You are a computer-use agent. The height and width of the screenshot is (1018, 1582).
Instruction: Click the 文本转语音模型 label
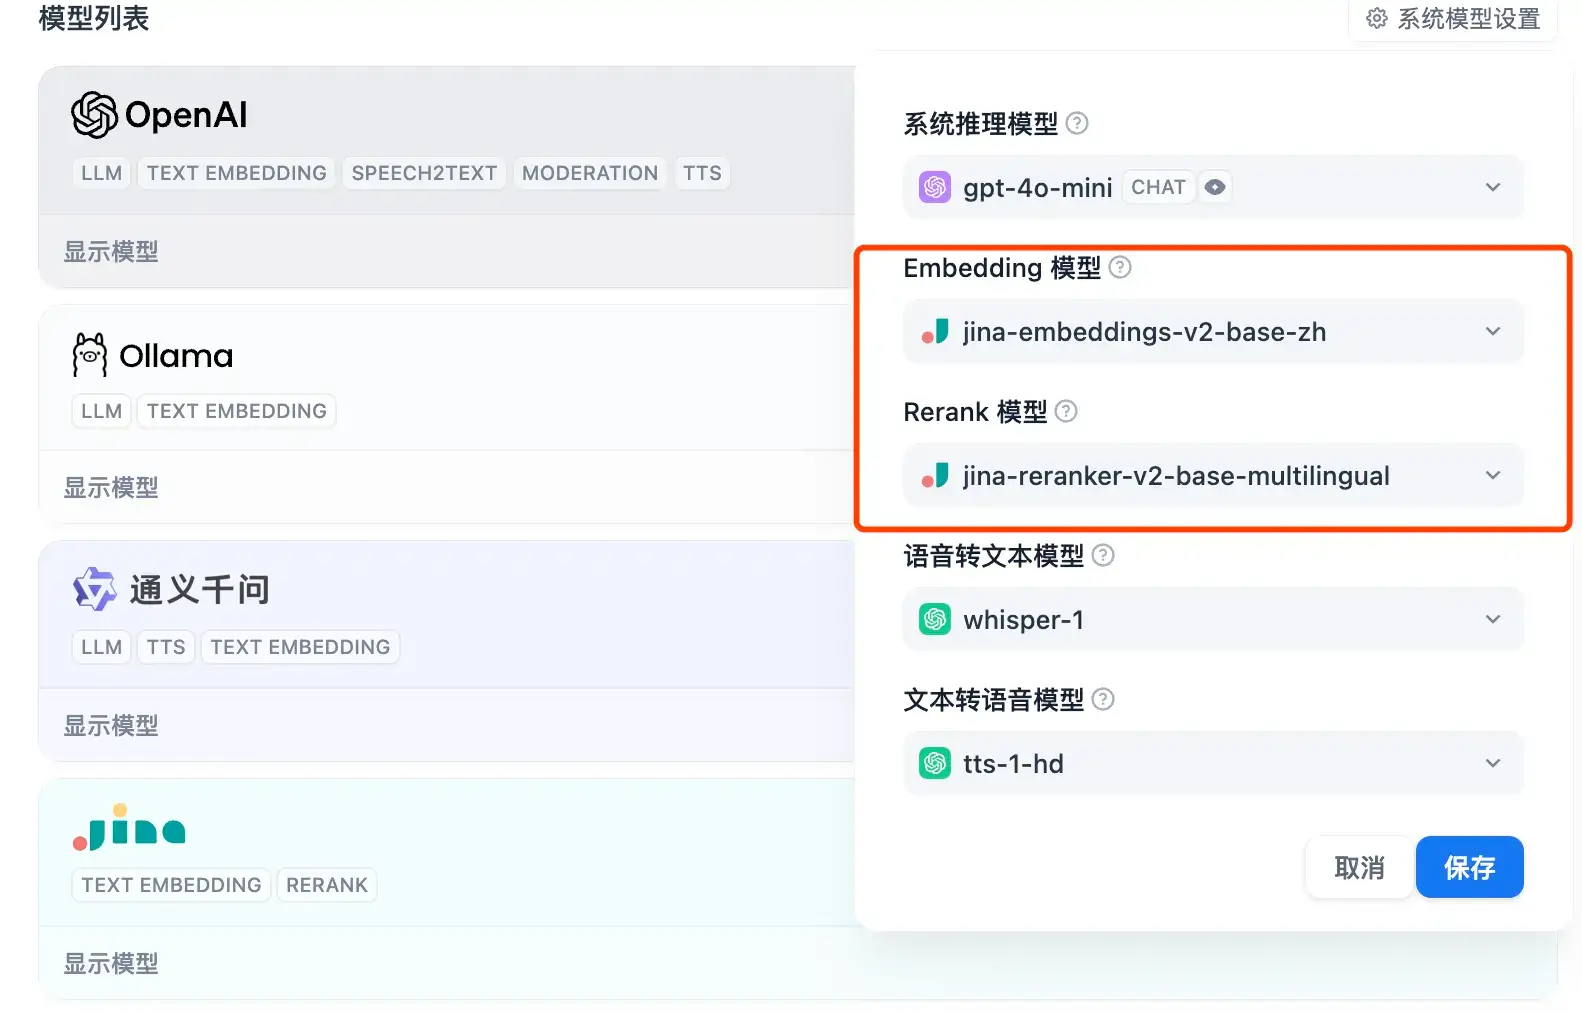pos(994,699)
